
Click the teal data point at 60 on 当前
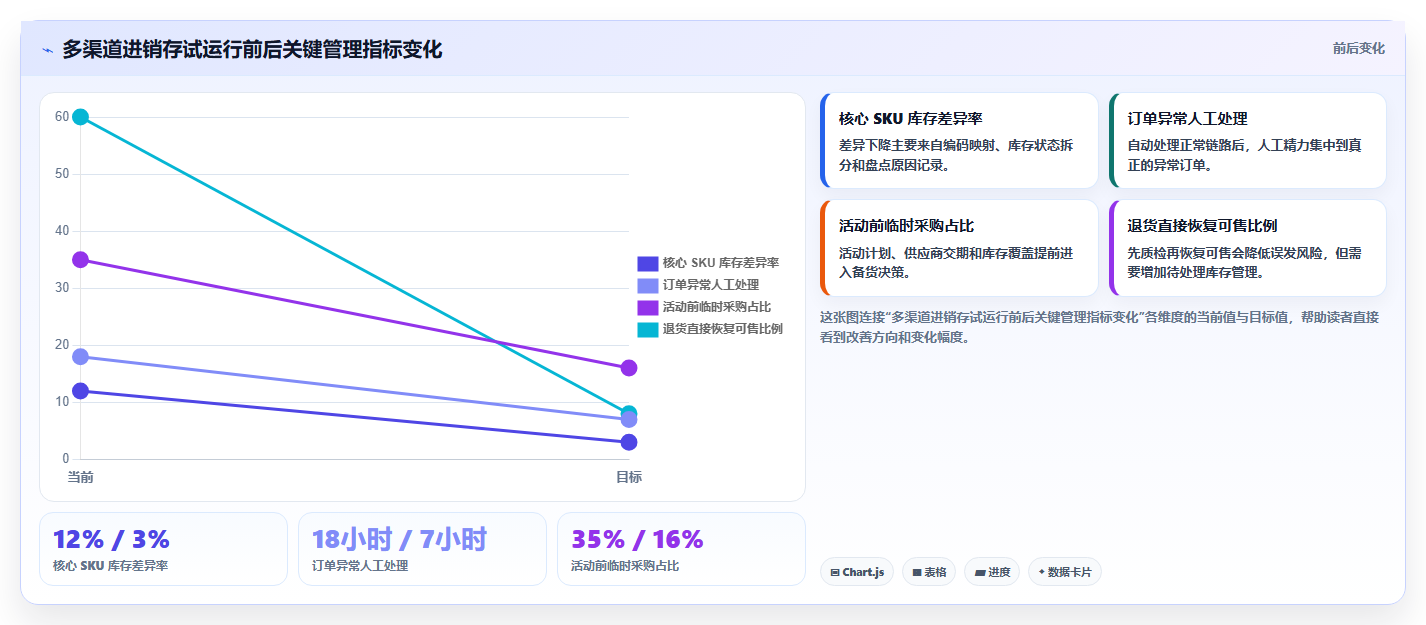click(x=81, y=117)
